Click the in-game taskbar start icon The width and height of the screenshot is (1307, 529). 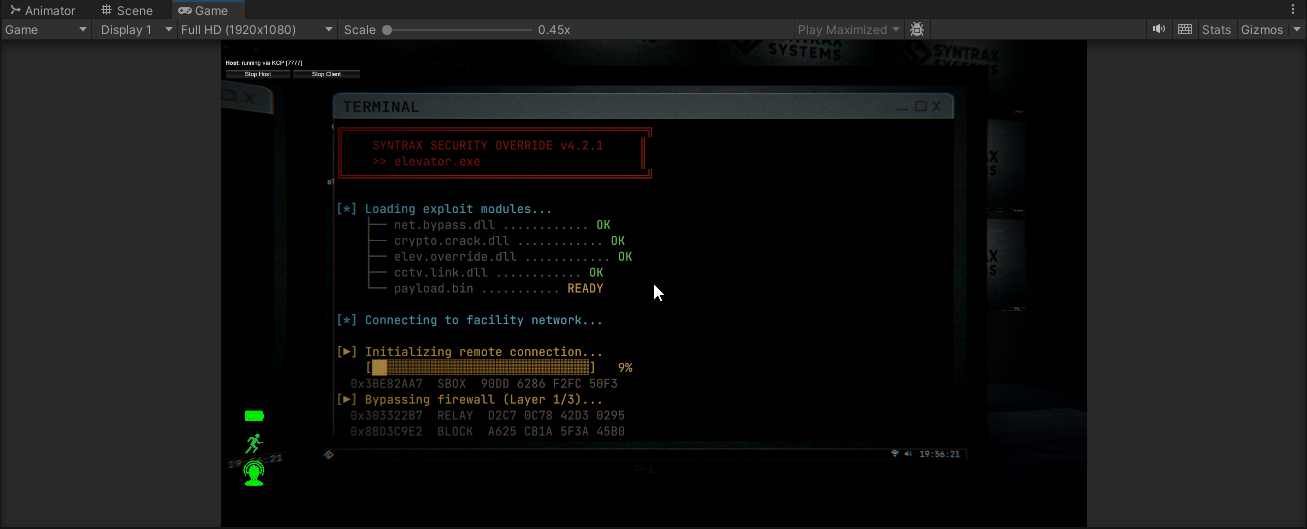pyautogui.click(x=329, y=454)
